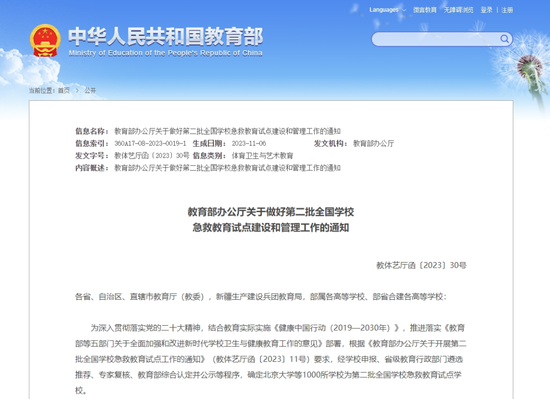Click 教体艺厅函〔2023〕30号 in the info table
The height and width of the screenshot is (399, 550).
pos(152,156)
